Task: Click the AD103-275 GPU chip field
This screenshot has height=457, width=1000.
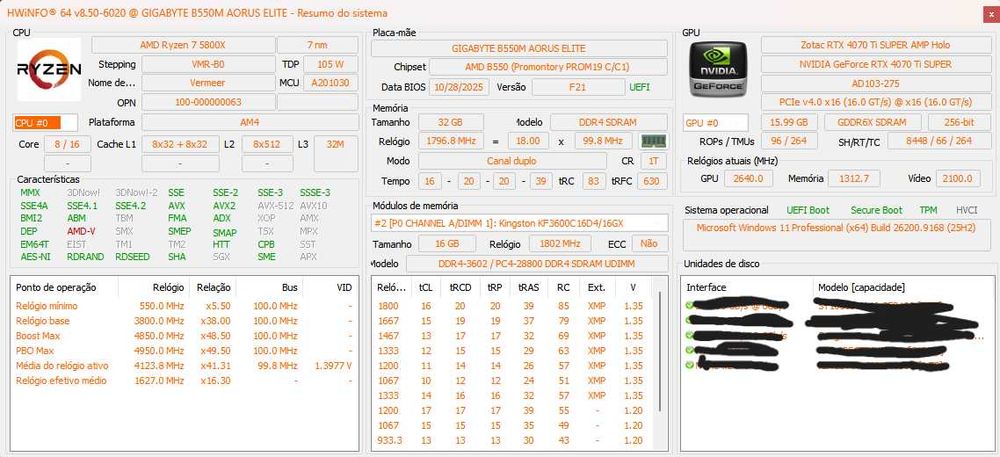Action: click(875, 83)
